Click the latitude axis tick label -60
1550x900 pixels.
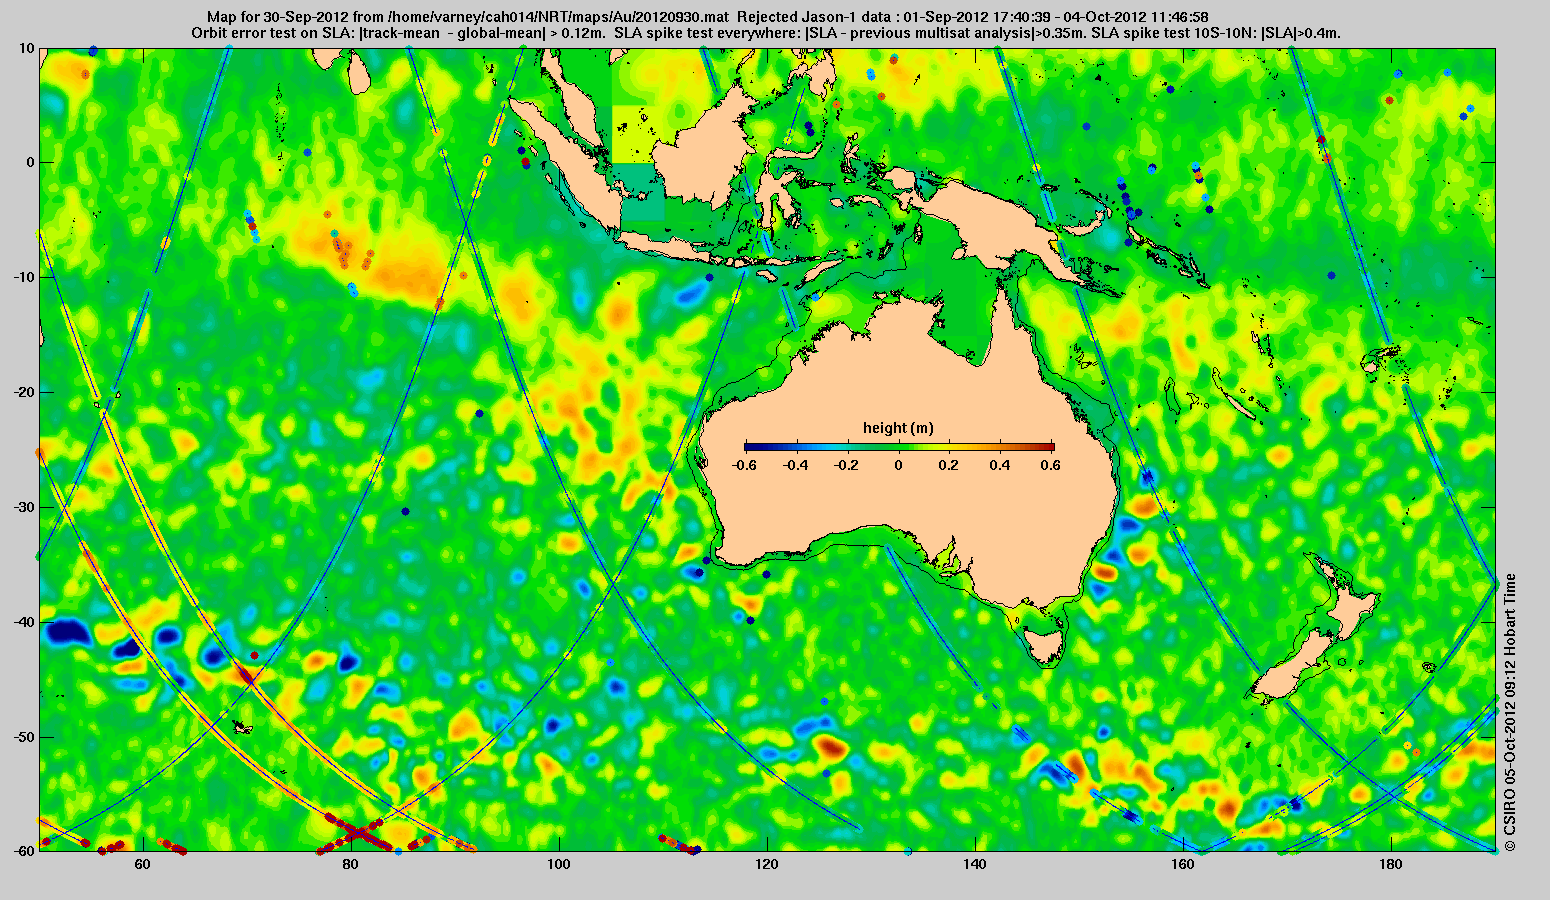tap(23, 851)
